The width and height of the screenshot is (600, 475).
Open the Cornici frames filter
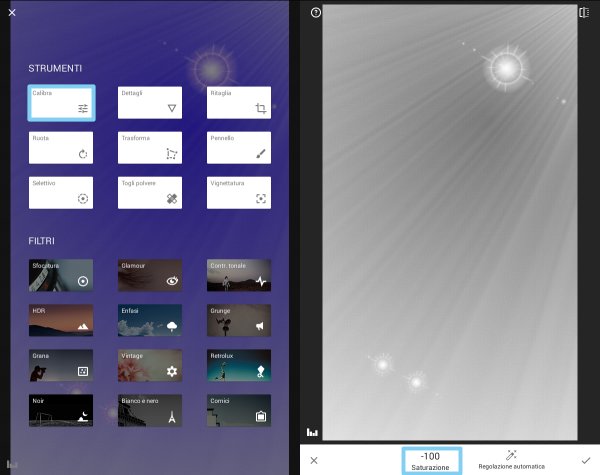[240, 410]
